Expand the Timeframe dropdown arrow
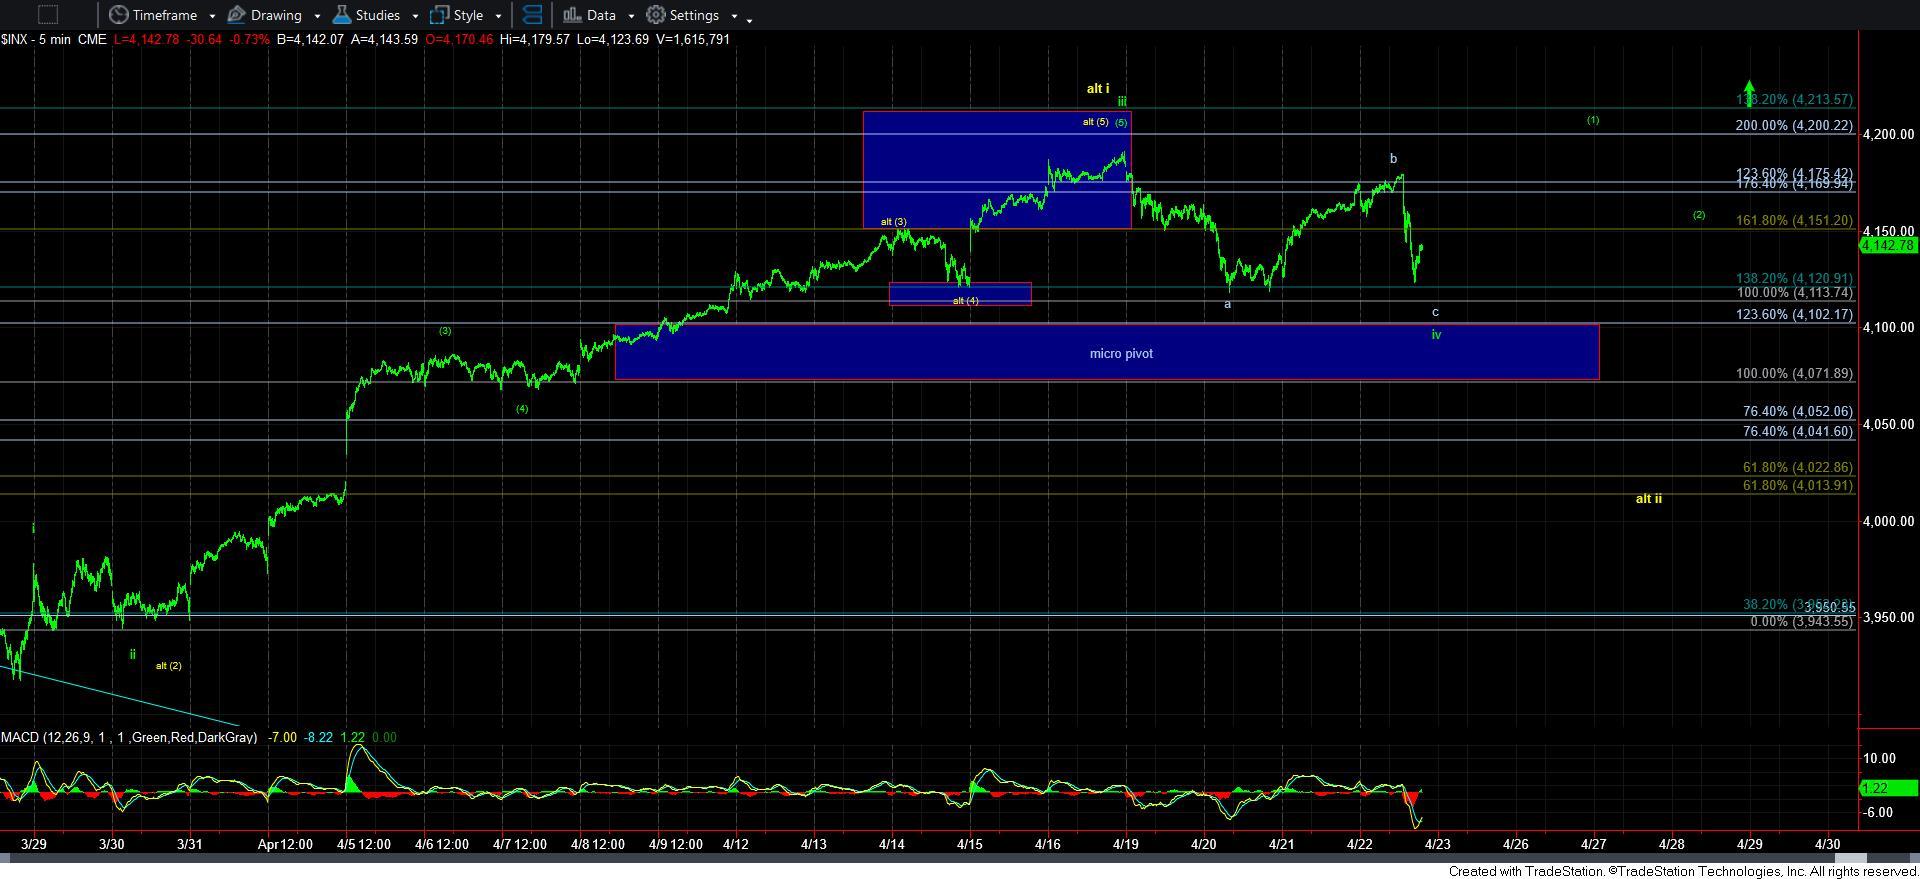Image resolution: width=1920 pixels, height=879 pixels. [212, 17]
